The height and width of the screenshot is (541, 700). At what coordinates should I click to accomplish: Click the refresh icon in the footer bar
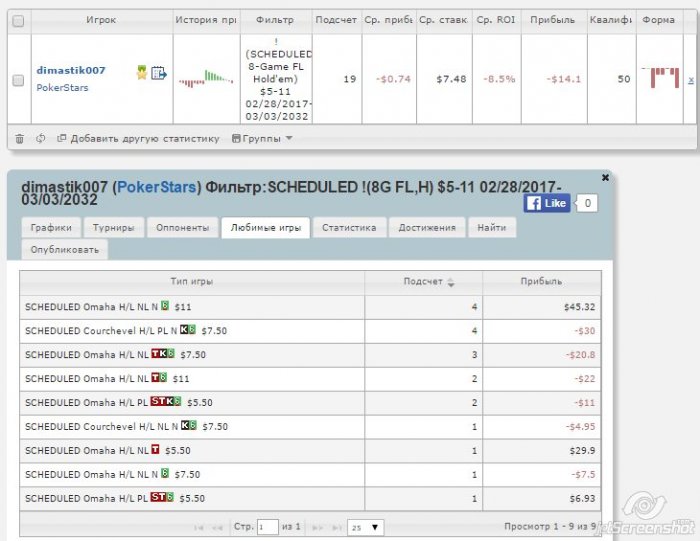pos(41,138)
